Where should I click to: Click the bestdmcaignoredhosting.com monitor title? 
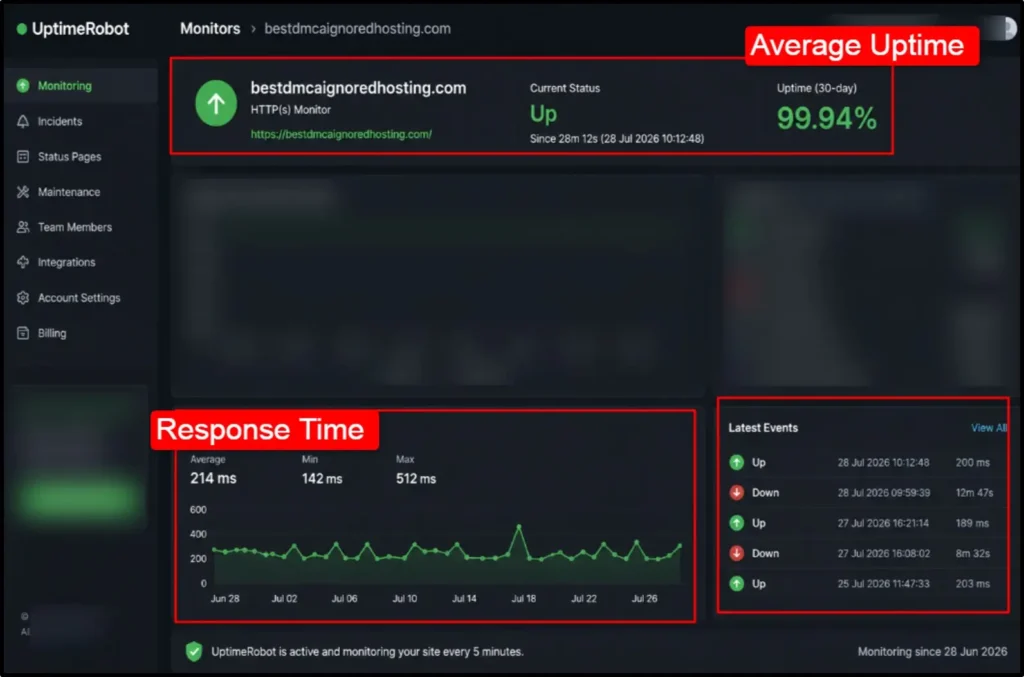(x=359, y=88)
